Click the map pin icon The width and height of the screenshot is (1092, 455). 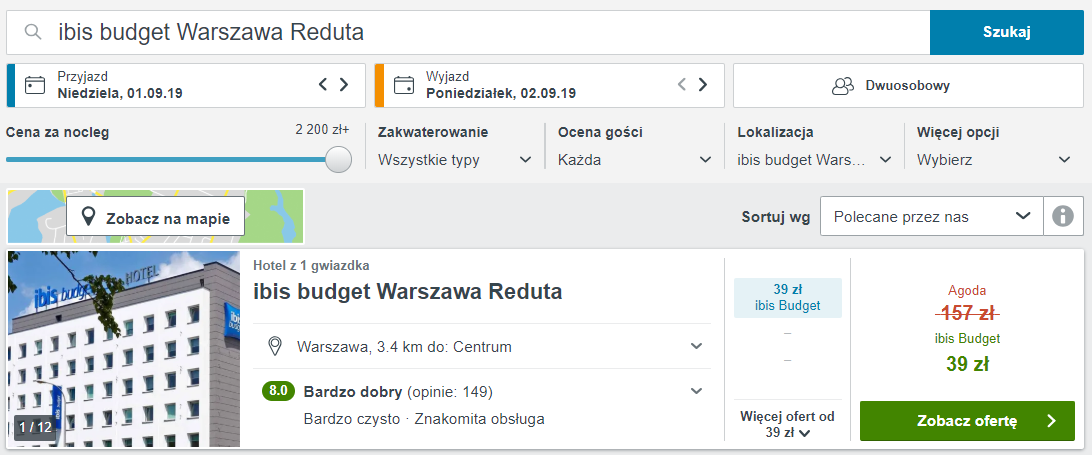(x=88, y=217)
